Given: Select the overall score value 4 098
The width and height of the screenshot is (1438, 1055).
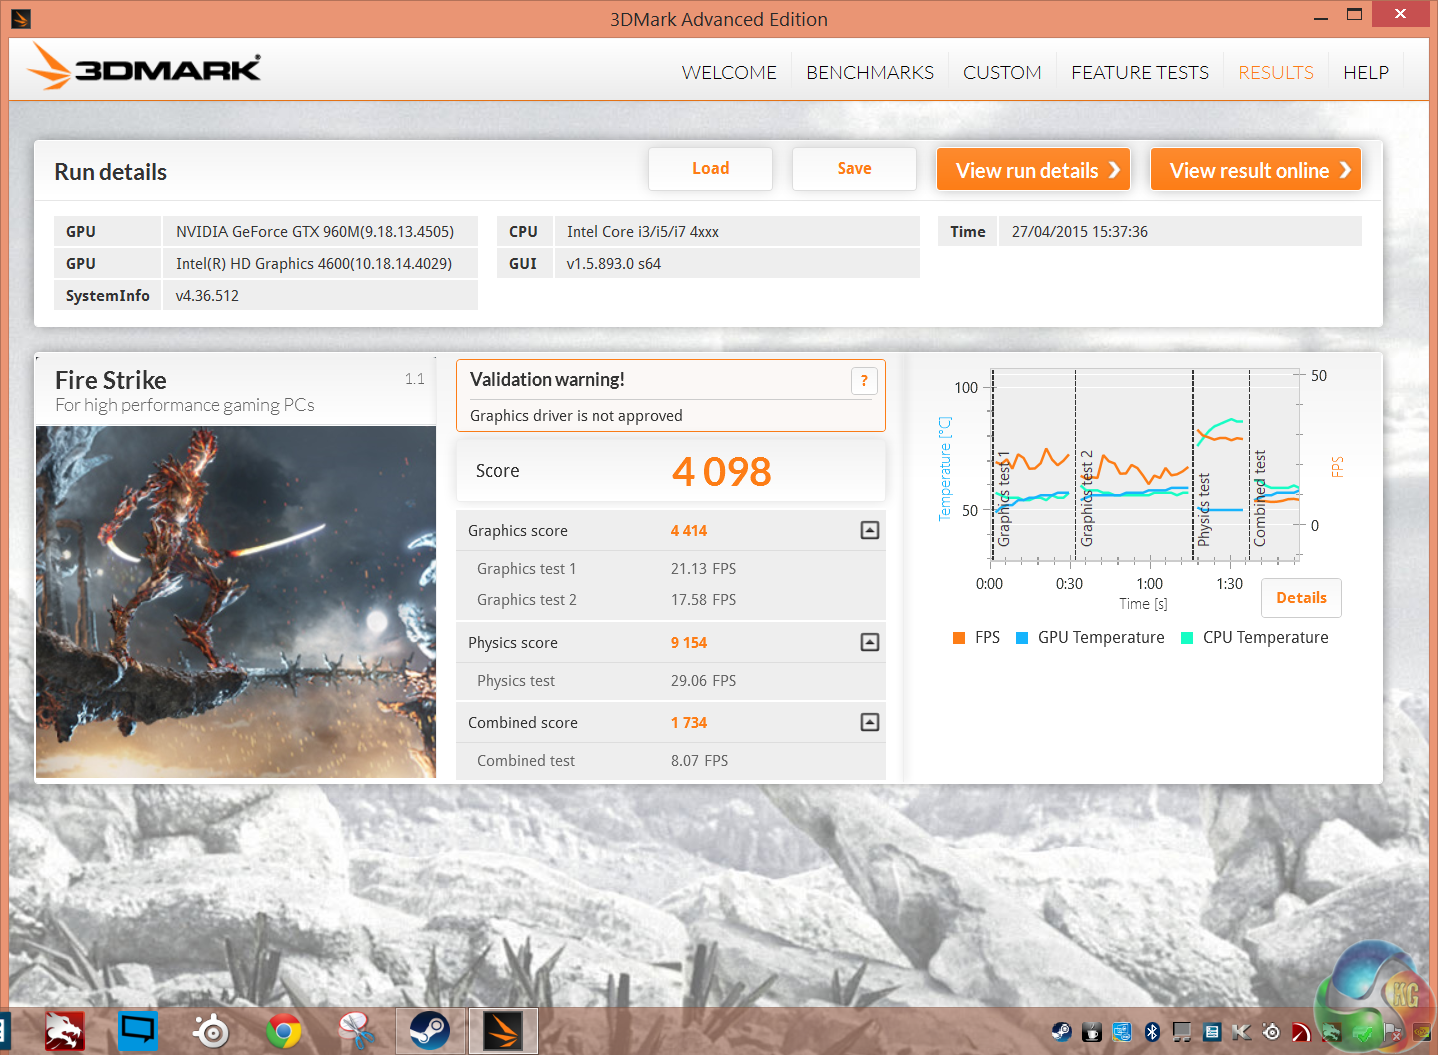Looking at the screenshot, I should pos(721,472).
